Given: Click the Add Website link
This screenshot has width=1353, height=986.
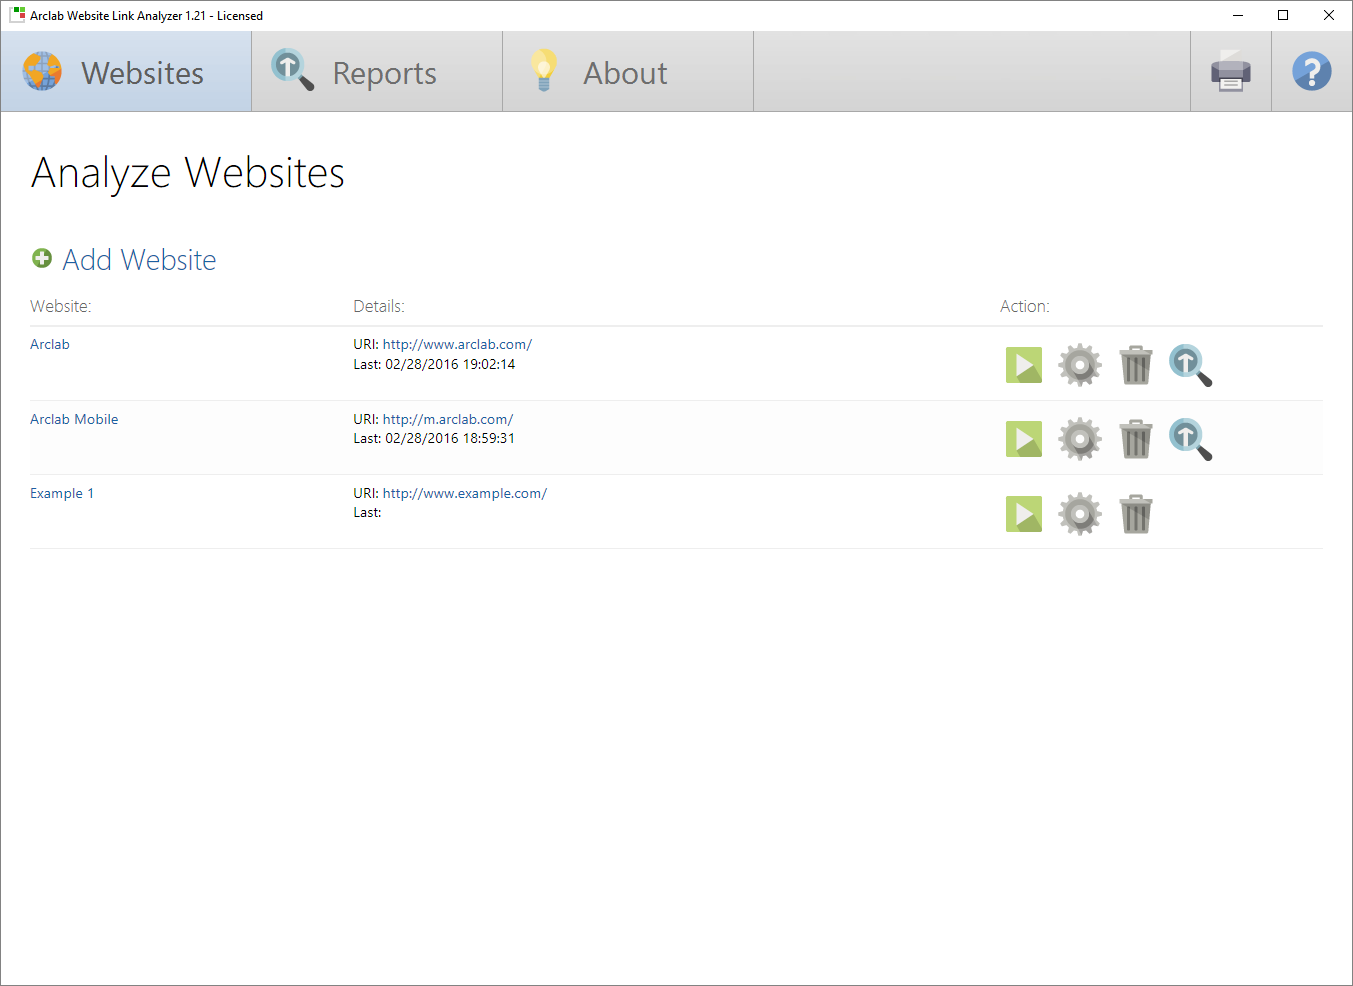Looking at the screenshot, I should point(139,260).
